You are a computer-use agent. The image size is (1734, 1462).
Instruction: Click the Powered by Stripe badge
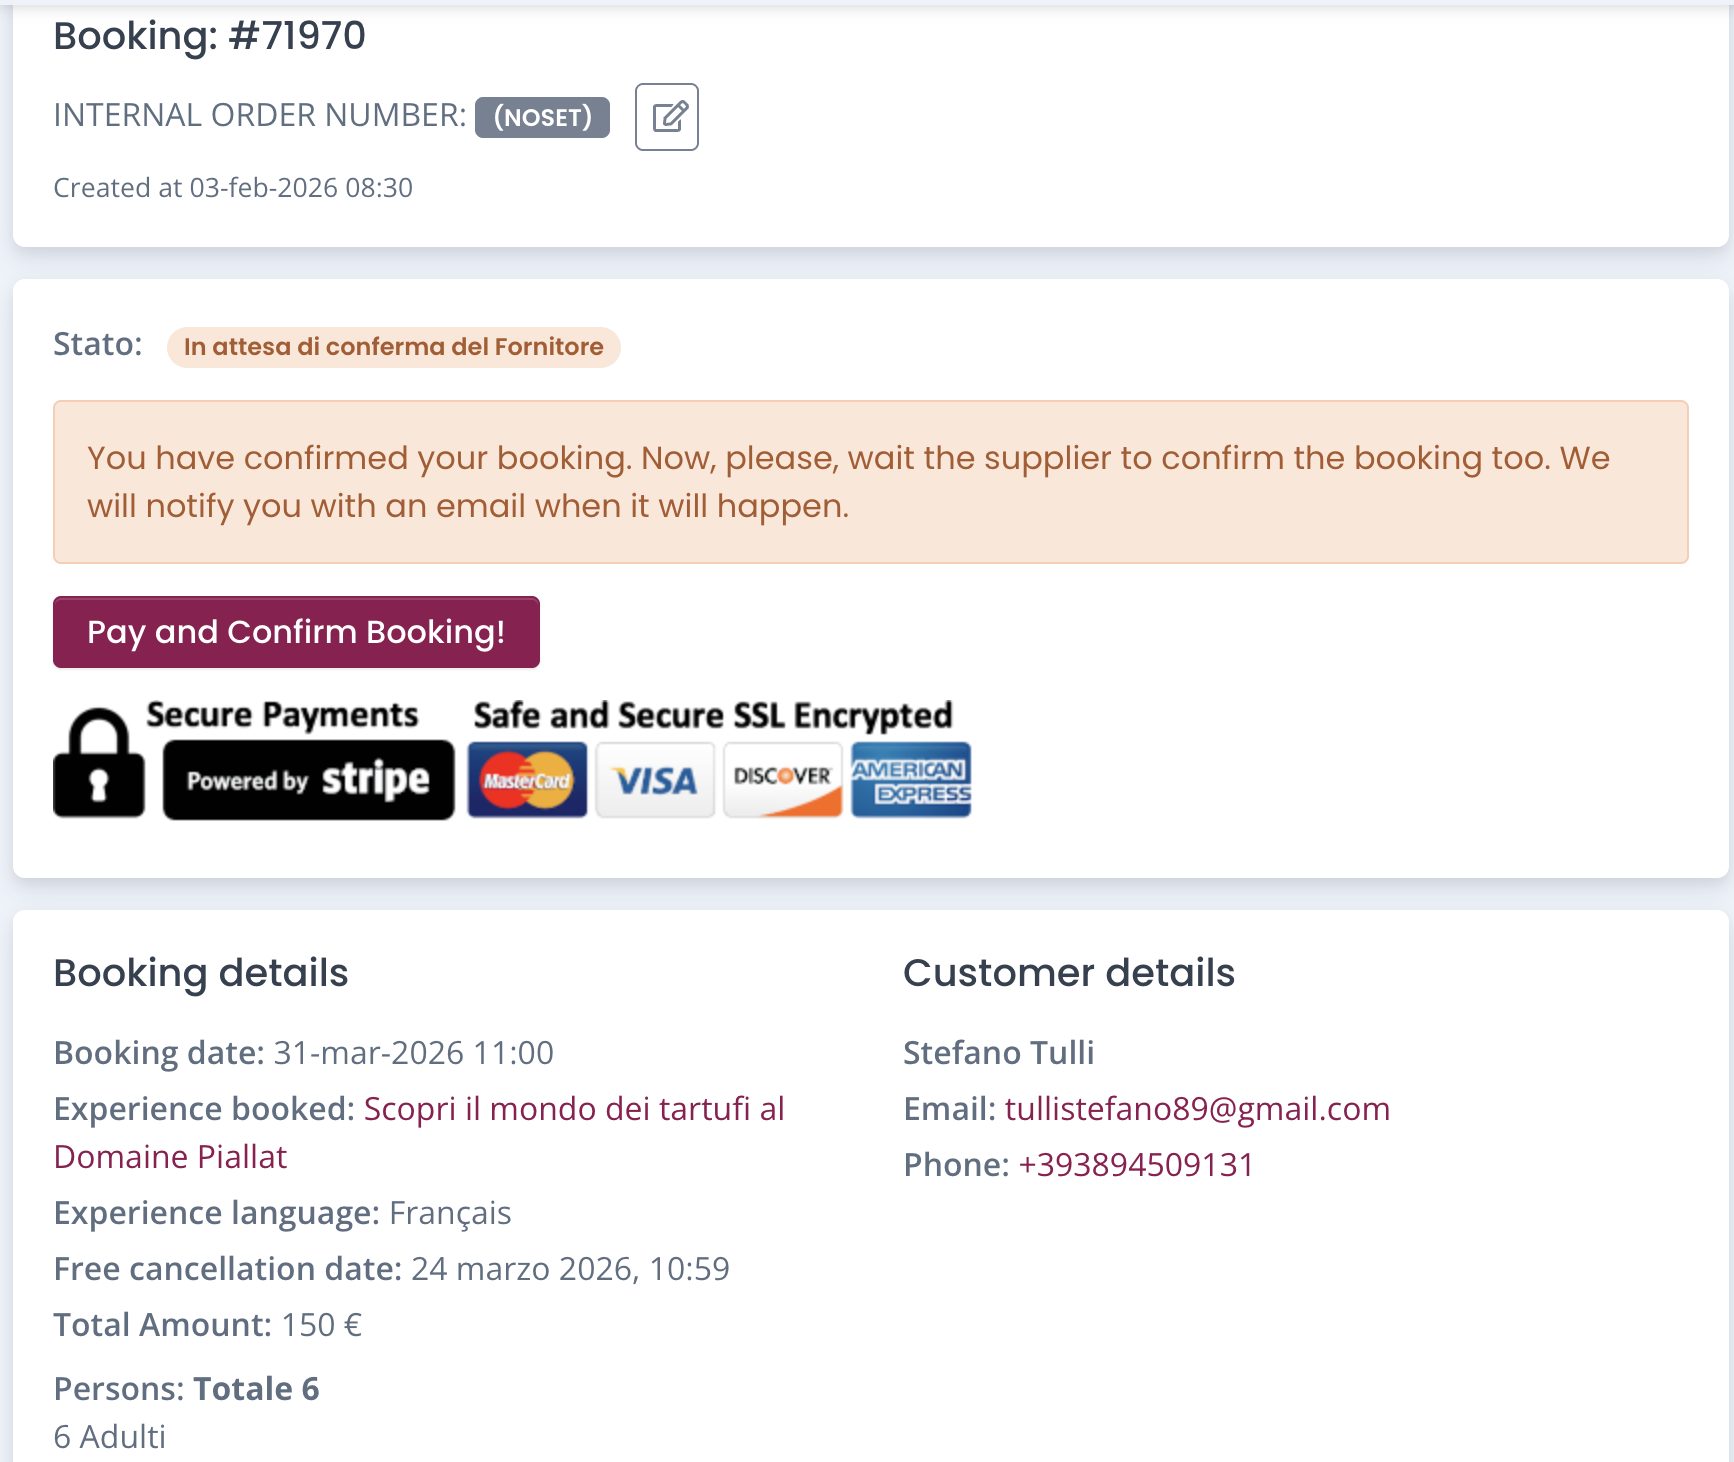[x=308, y=780]
